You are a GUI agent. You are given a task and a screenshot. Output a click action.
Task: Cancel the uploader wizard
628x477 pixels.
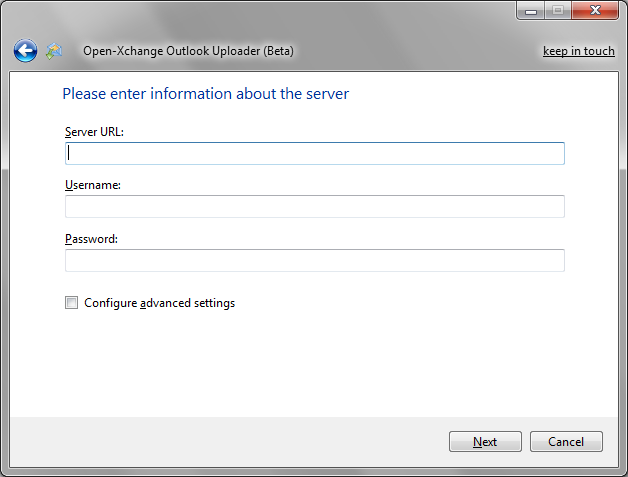pyautogui.click(x=566, y=442)
